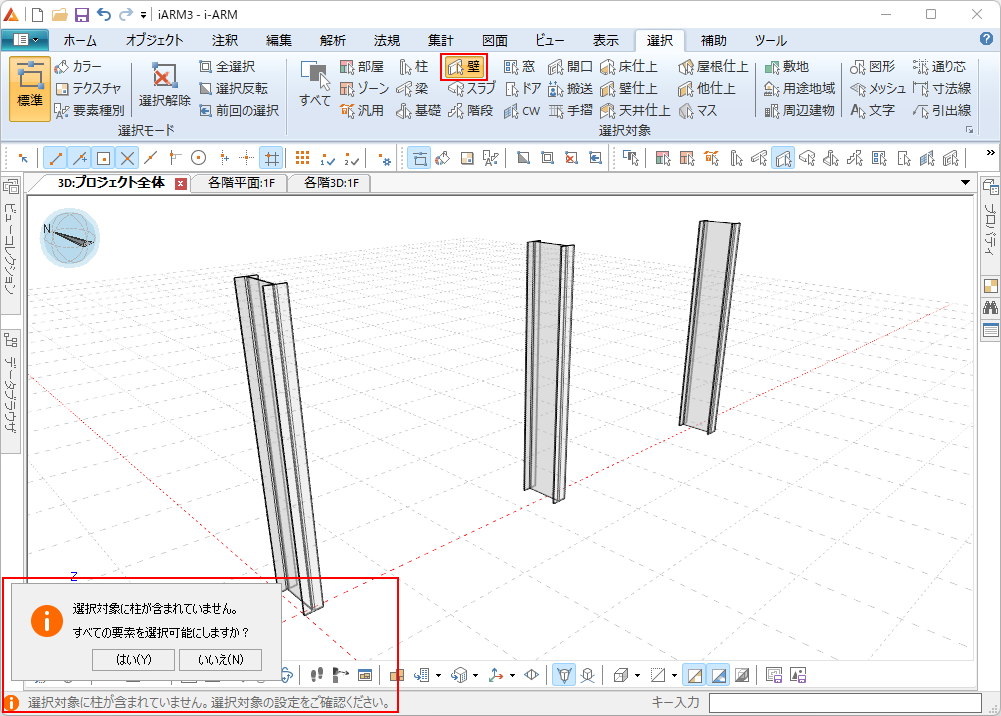The height and width of the screenshot is (716, 1001).
Task: Click the 全選択 select-all icon
Action: 226,67
